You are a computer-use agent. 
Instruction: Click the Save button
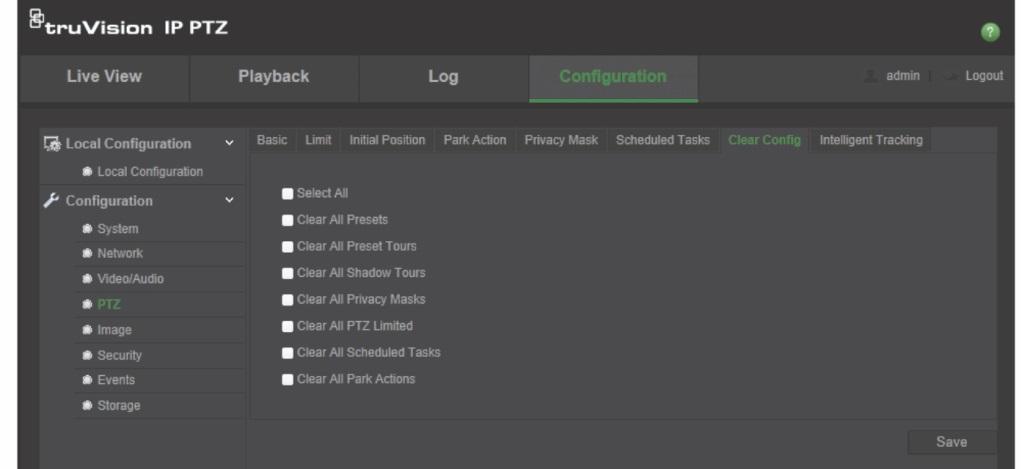(x=952, y=442)
